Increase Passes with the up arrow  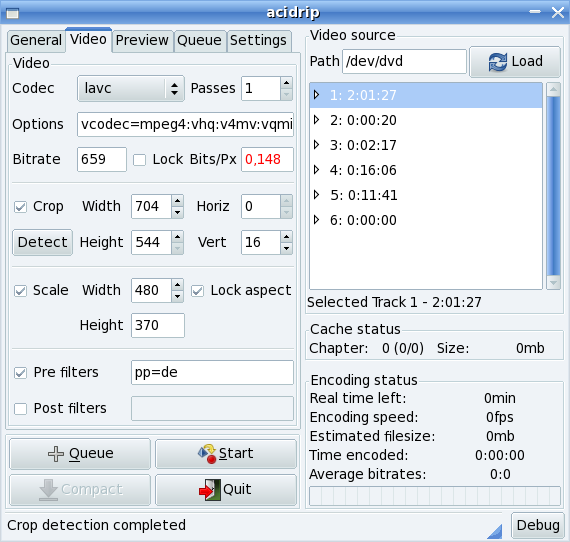(x=286, y=83)
